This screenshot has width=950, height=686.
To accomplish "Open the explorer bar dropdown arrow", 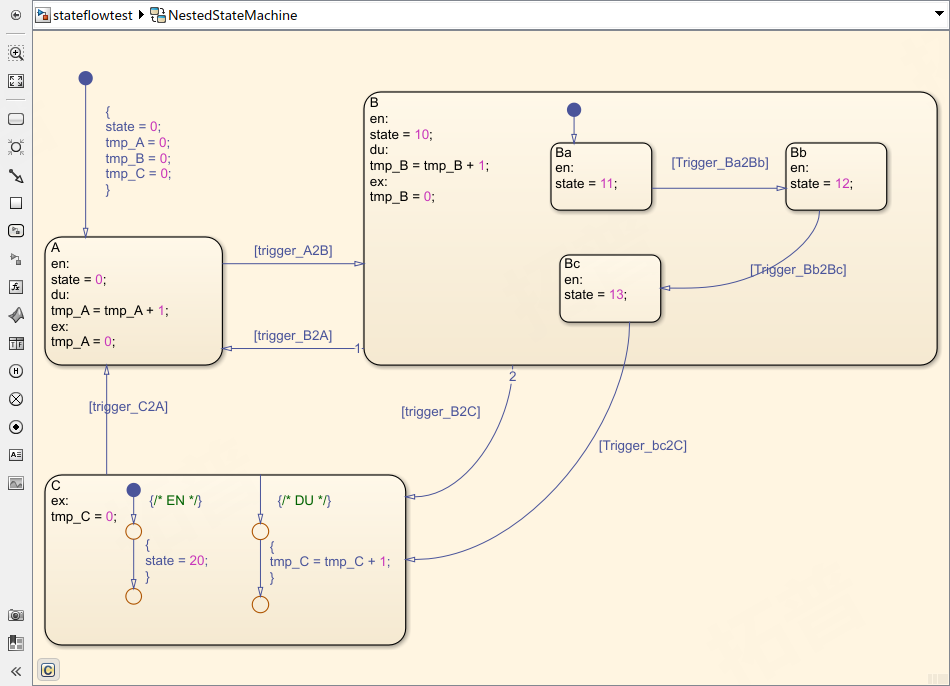I will (935, 15).
